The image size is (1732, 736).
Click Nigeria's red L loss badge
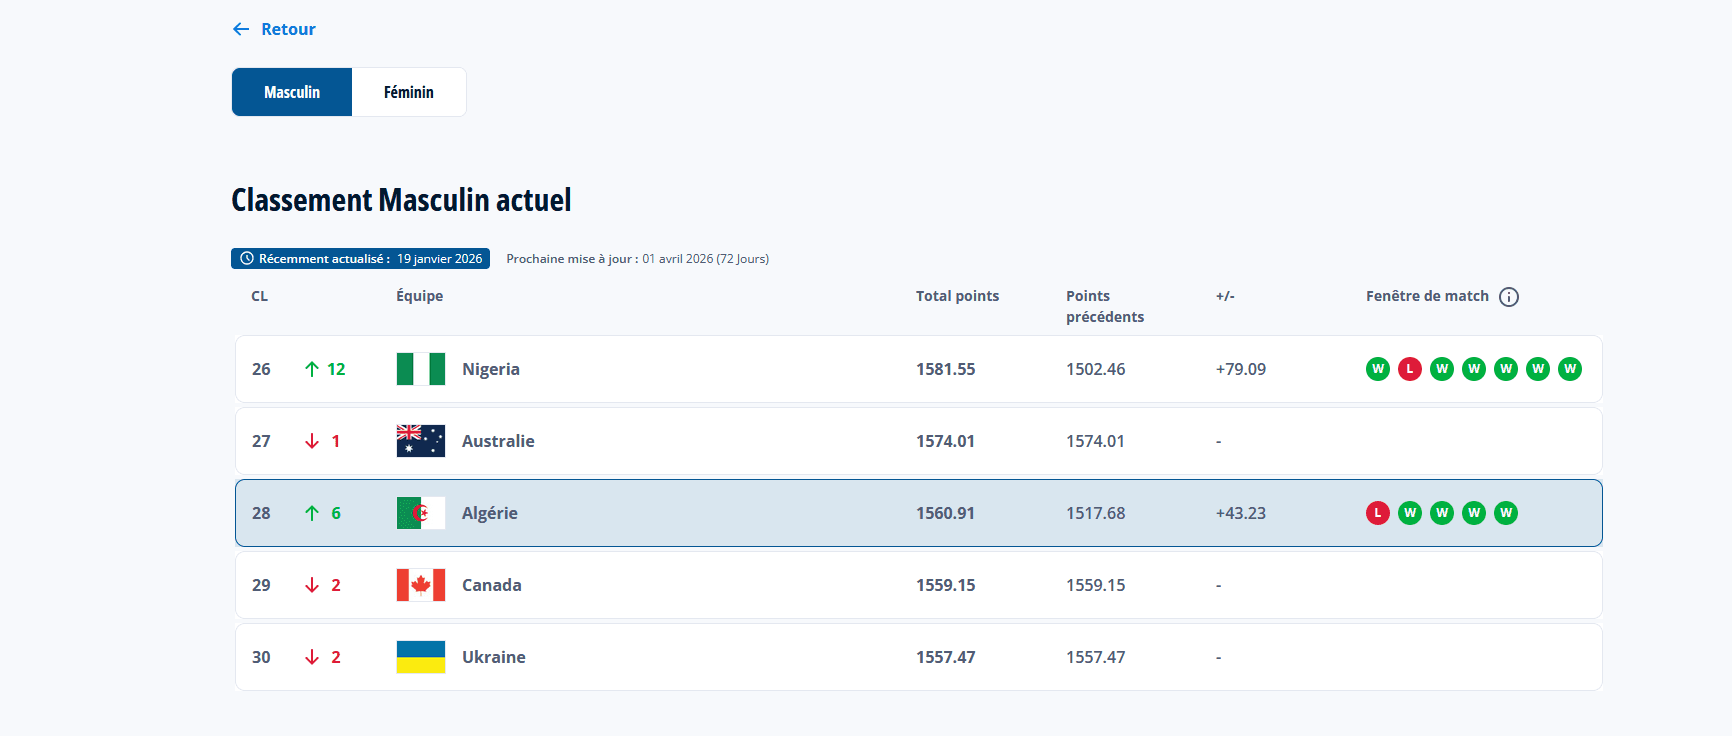tap(1410, 369)
